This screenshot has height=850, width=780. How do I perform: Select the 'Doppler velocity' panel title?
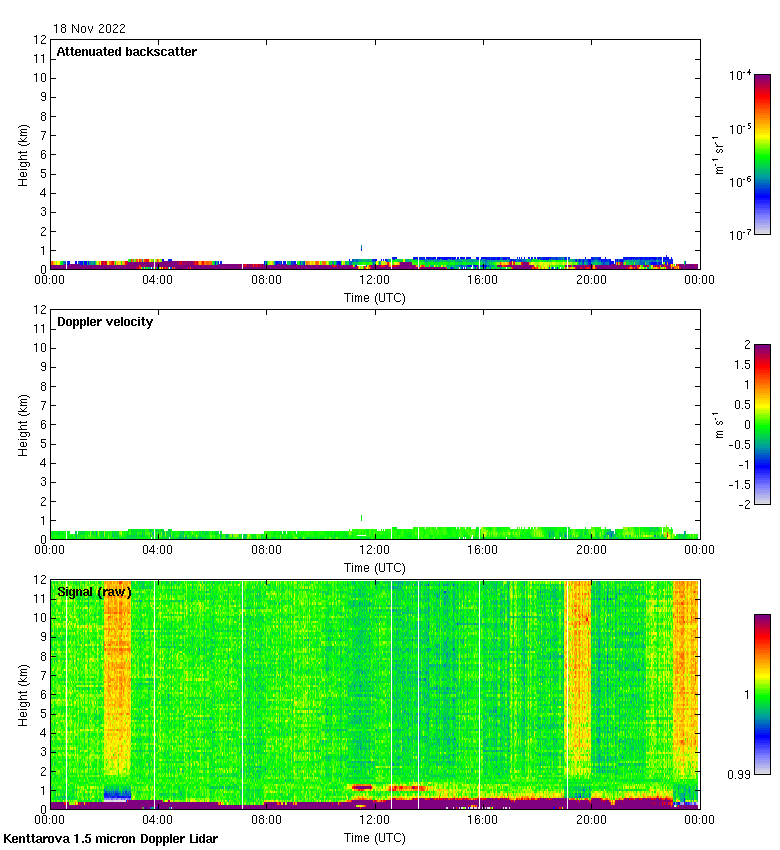pyautogui.click(x=105, y=322)
